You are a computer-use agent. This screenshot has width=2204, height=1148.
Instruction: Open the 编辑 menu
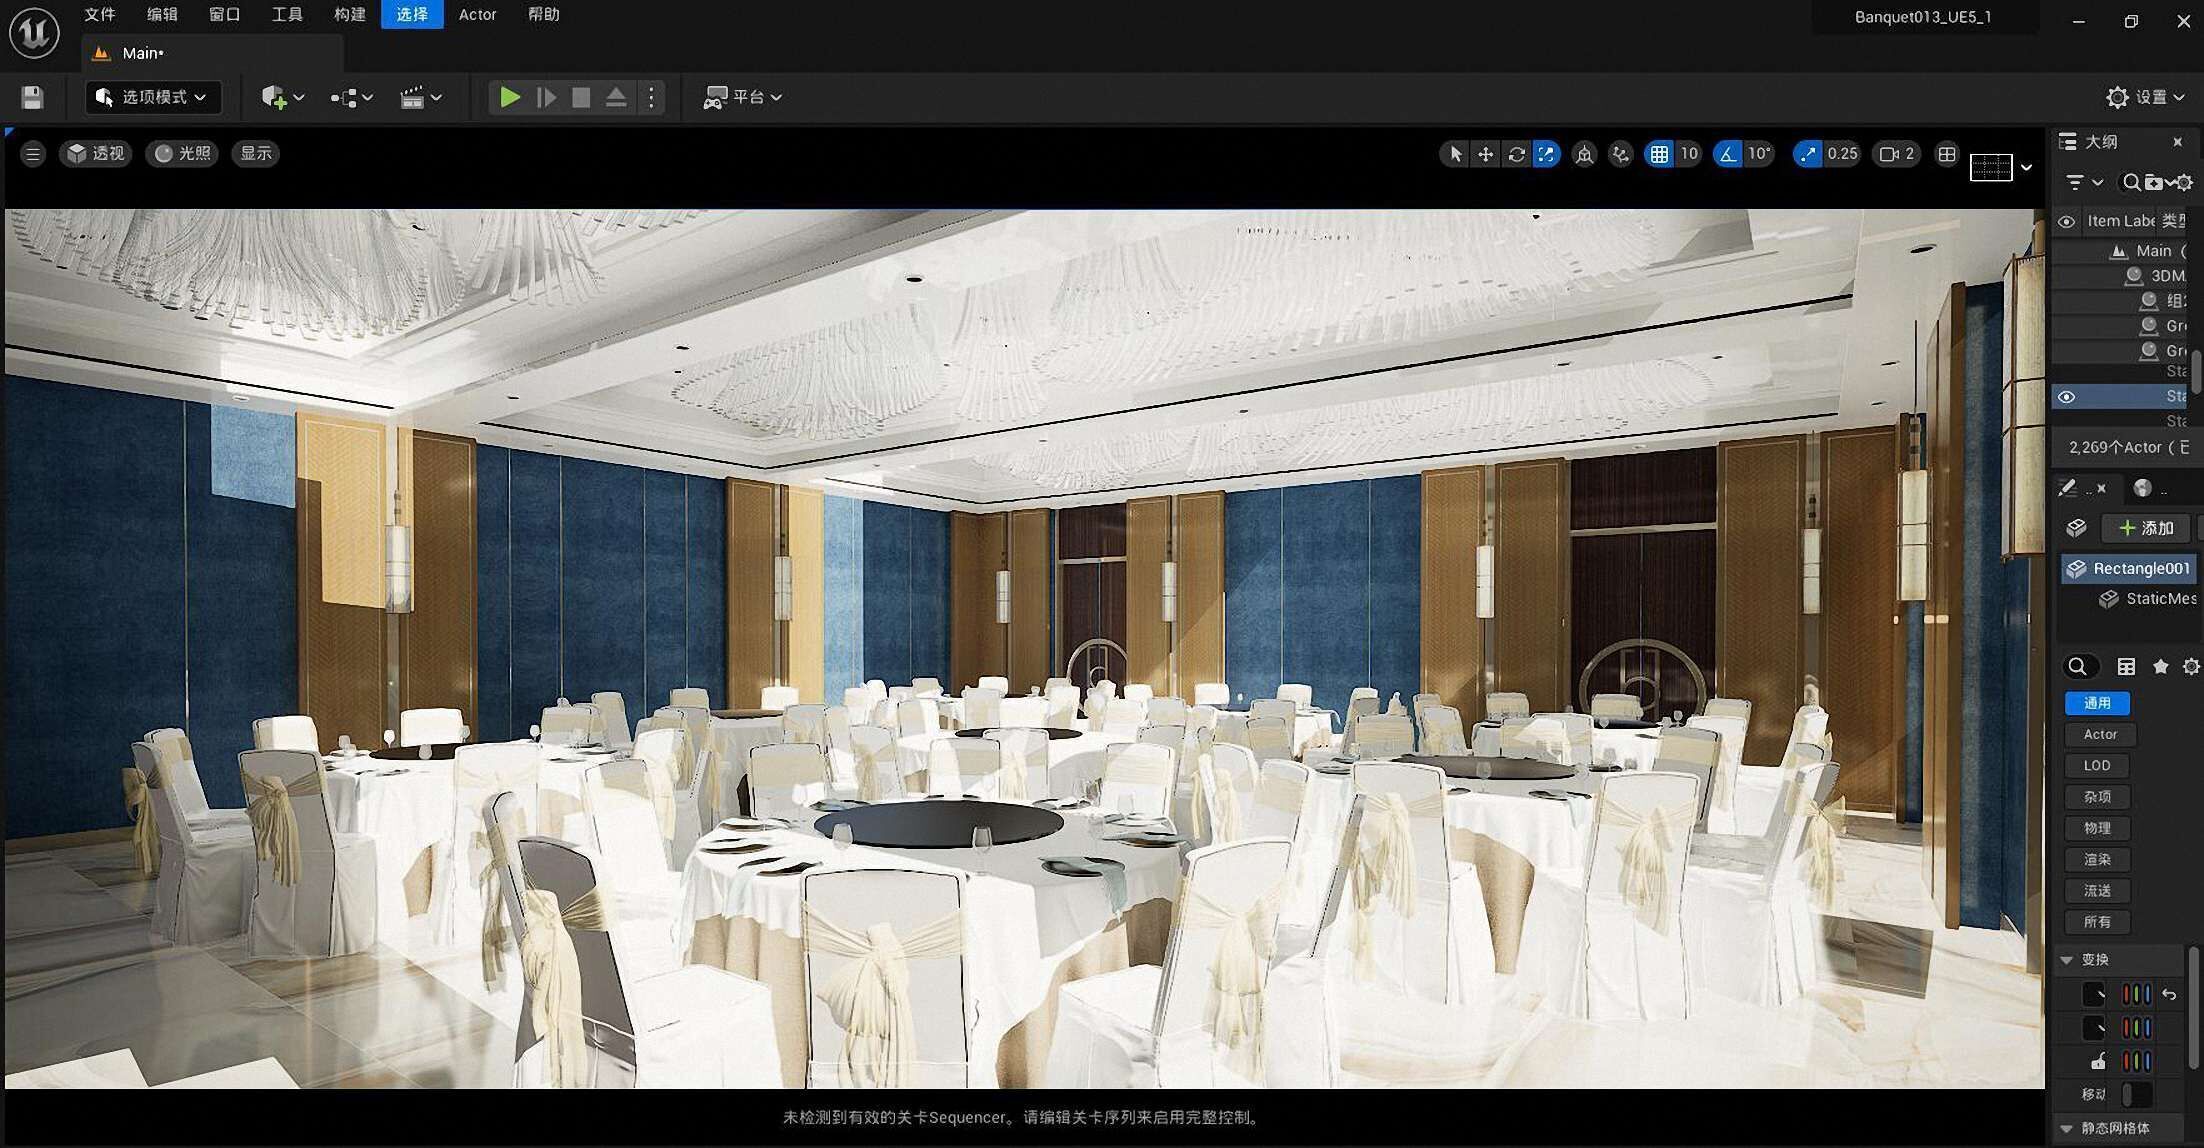162,14
